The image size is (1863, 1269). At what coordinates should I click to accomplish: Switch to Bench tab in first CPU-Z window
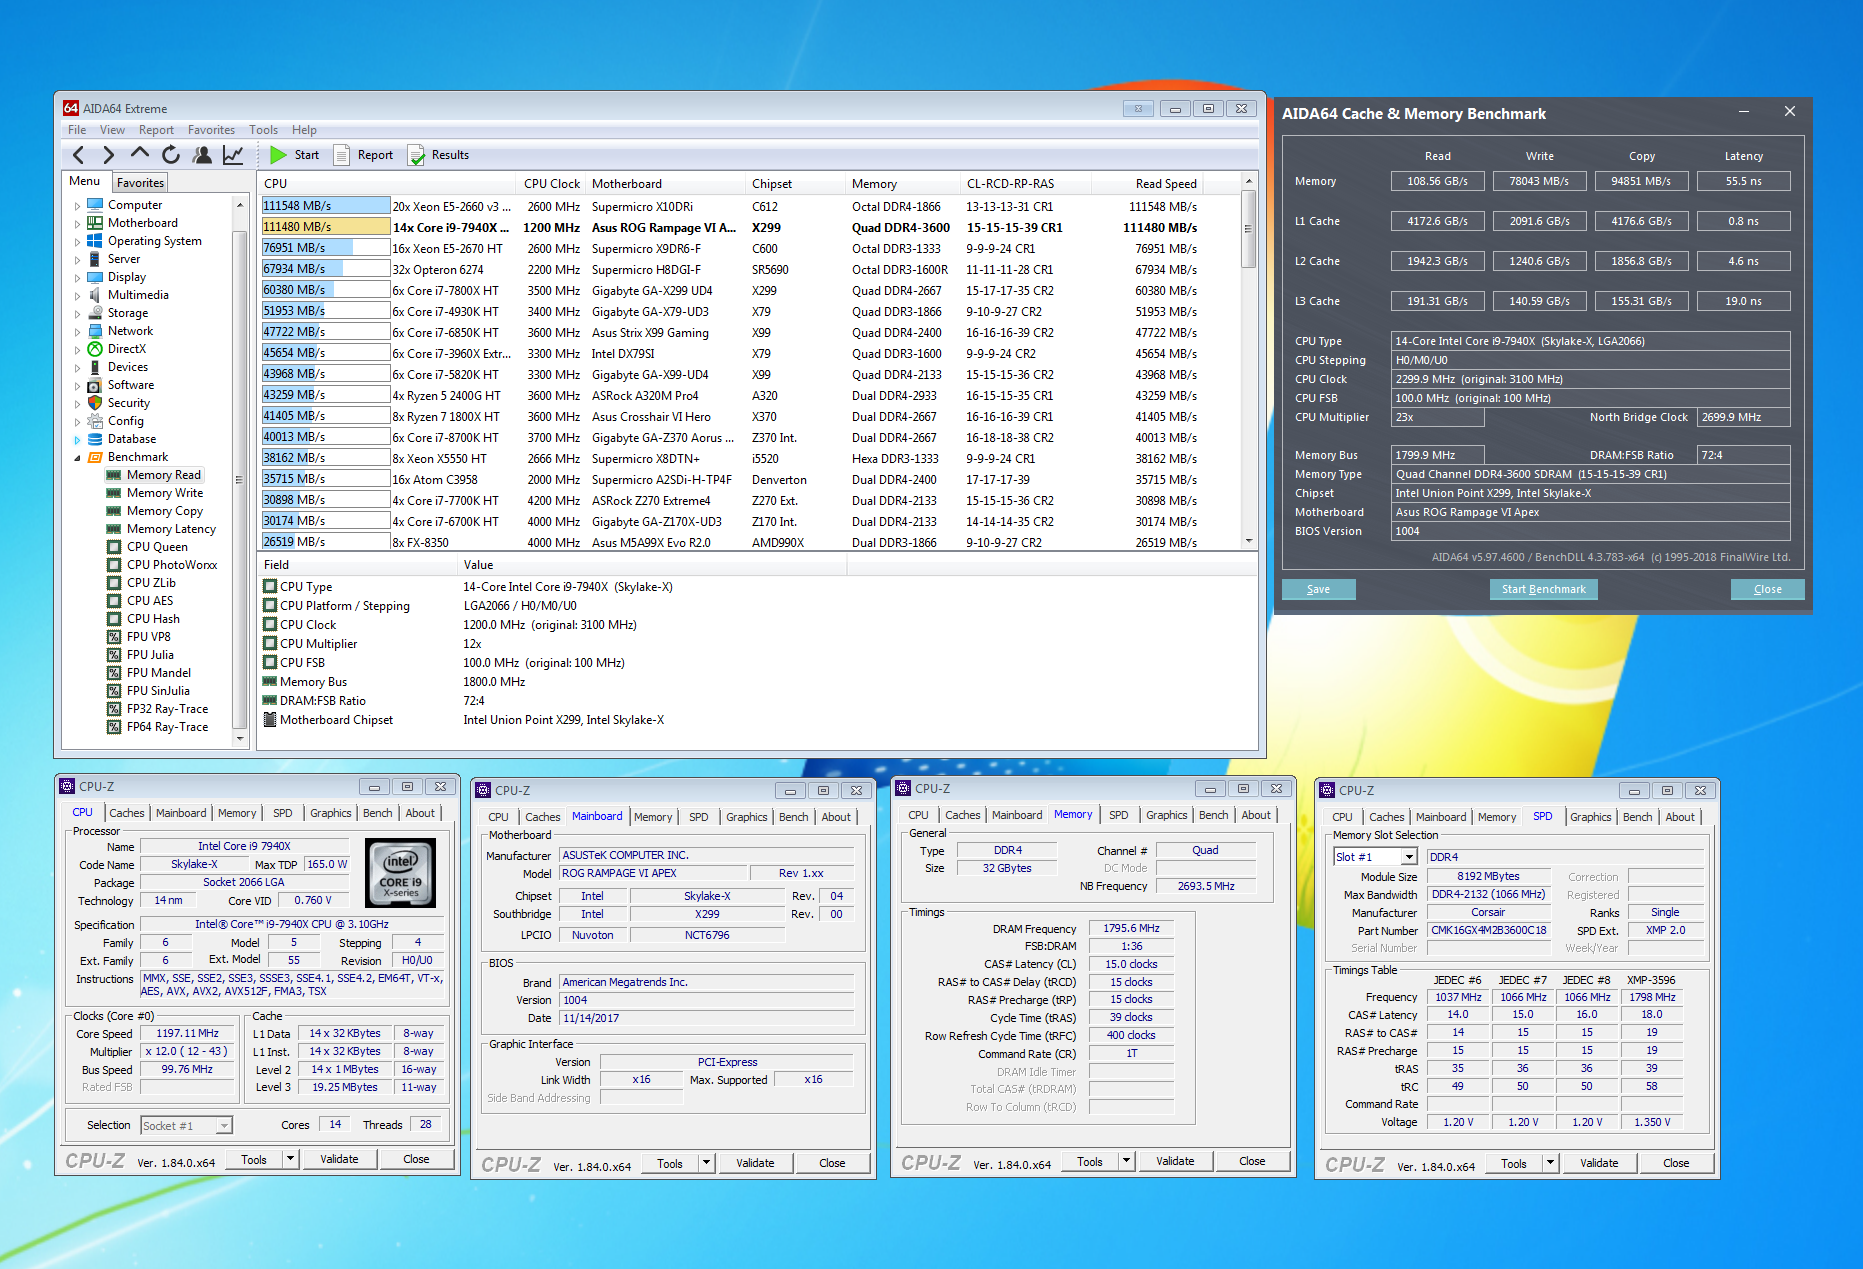coord(378,813)
